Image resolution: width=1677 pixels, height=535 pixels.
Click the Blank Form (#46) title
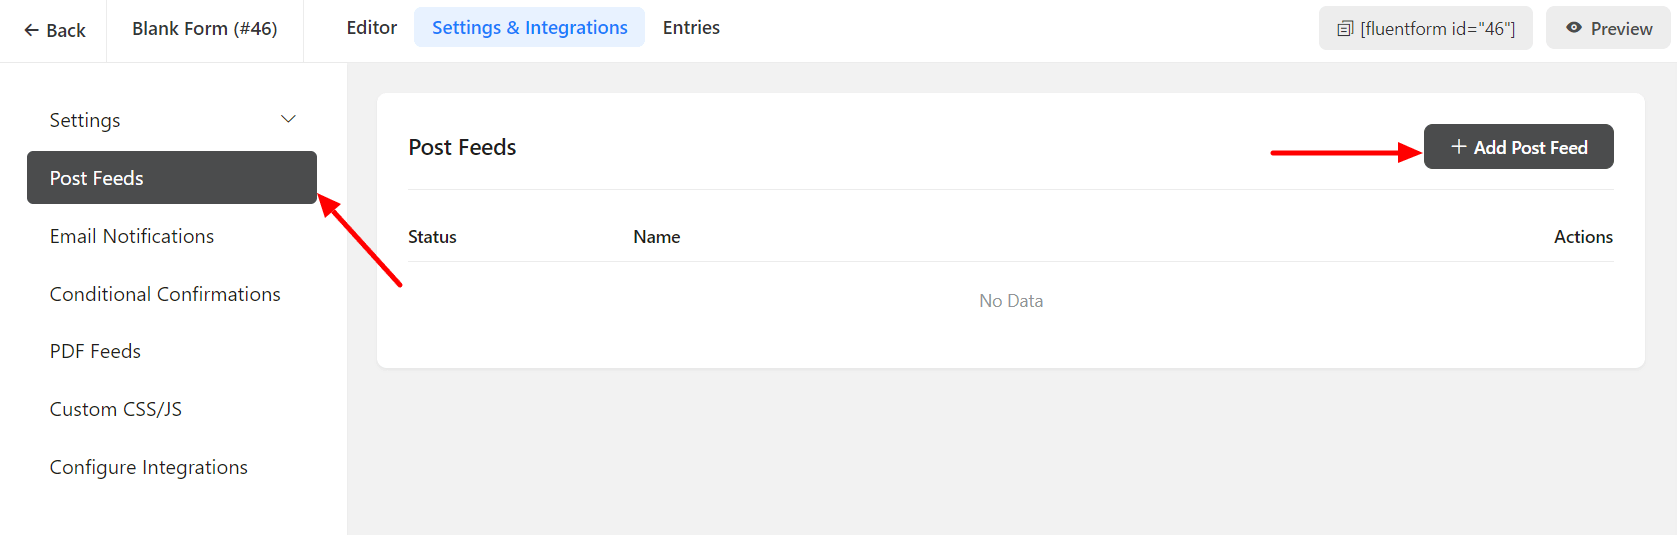click(205, 29)
